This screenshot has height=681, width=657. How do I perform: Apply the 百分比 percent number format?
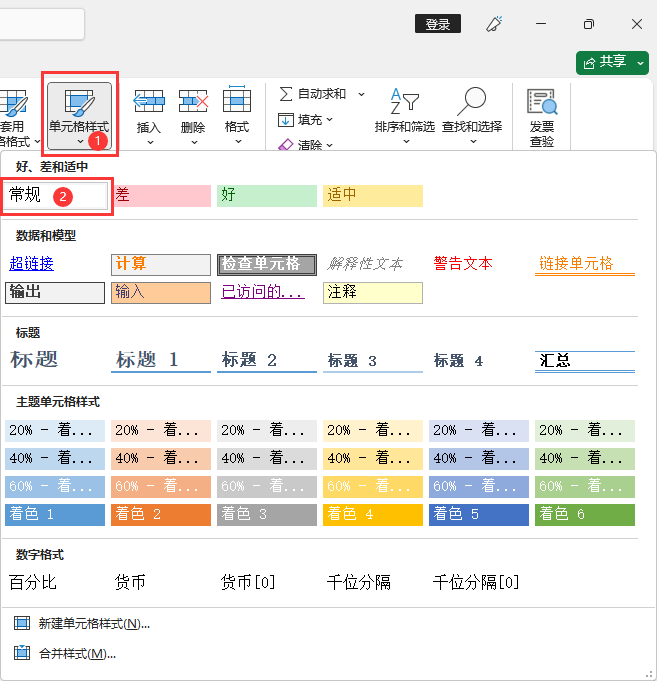click(x=33, y=582)
